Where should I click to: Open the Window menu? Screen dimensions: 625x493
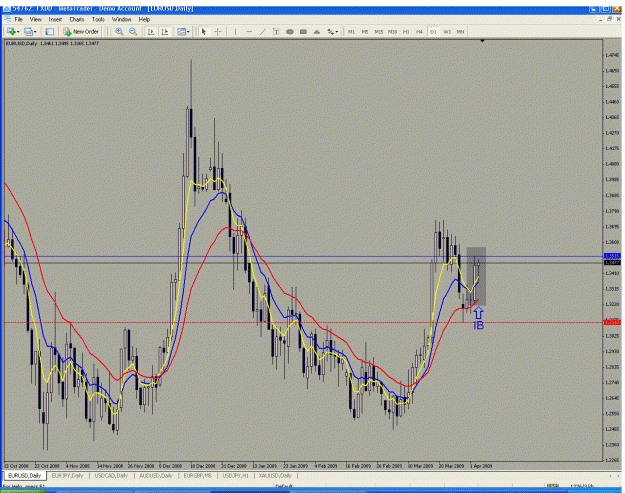[121, 19]
